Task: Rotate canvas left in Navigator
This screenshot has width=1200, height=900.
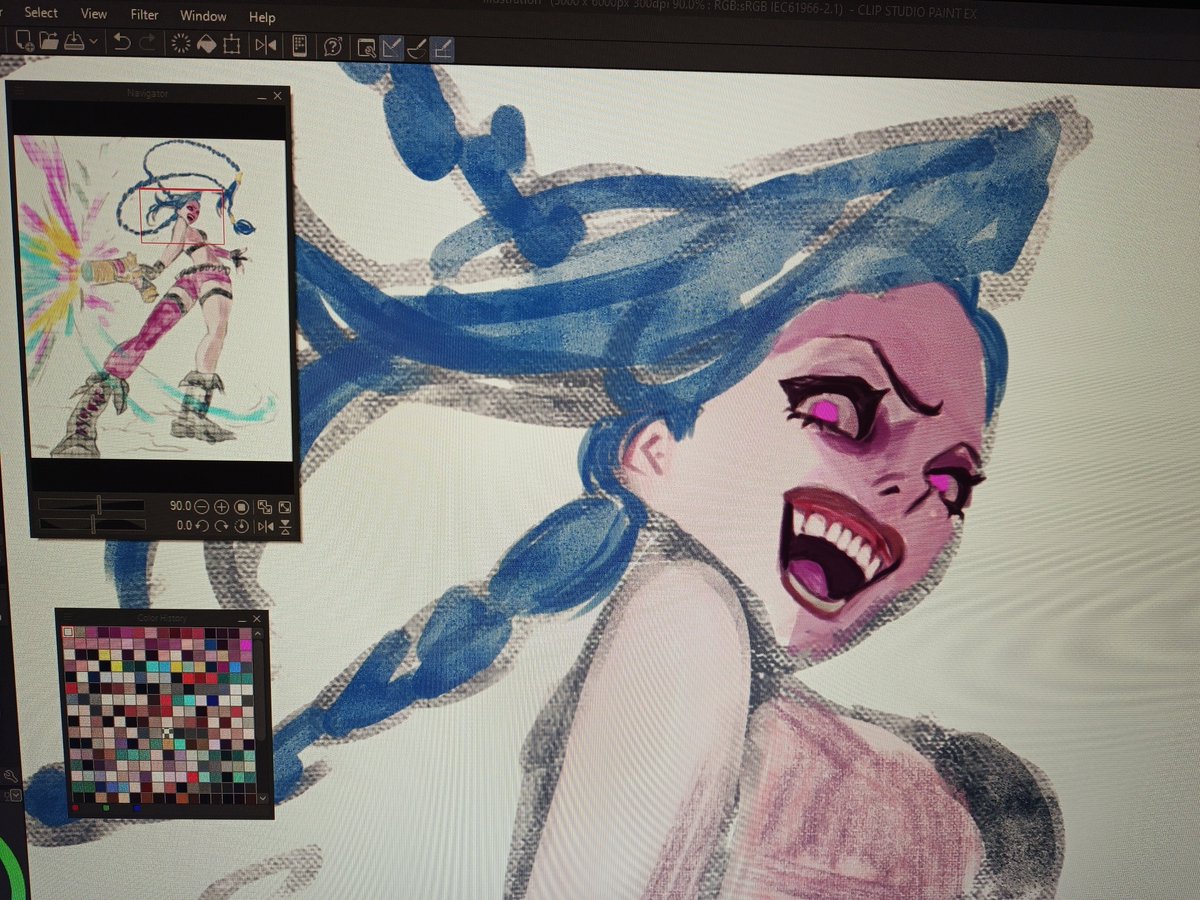Action: 202,526
